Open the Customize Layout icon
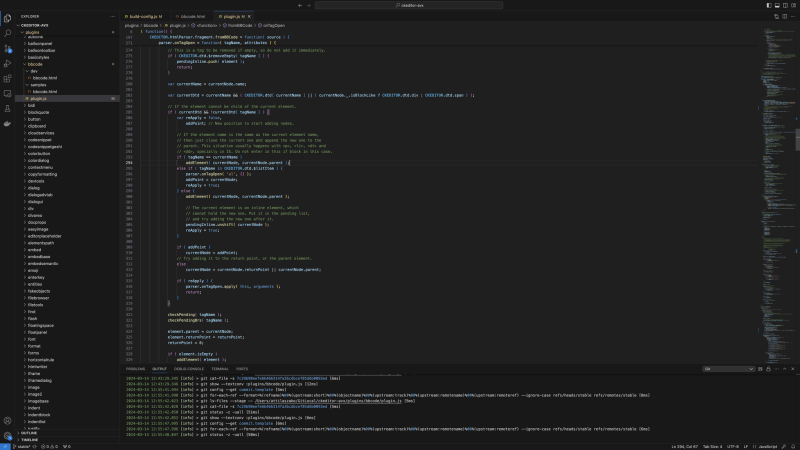800x450 pixels. pyautogui.click(x=793, y=5)
